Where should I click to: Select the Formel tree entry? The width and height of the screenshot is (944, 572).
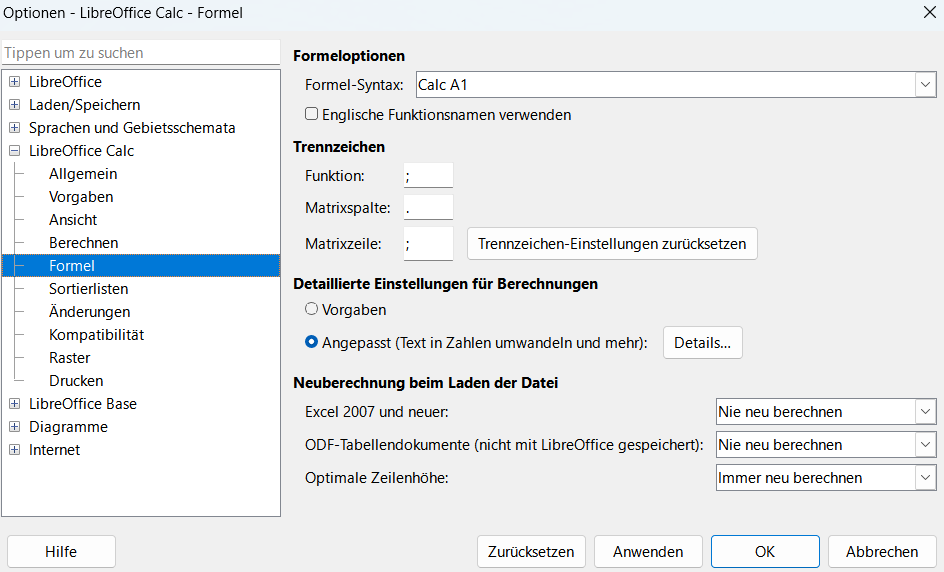coord(141,266)
